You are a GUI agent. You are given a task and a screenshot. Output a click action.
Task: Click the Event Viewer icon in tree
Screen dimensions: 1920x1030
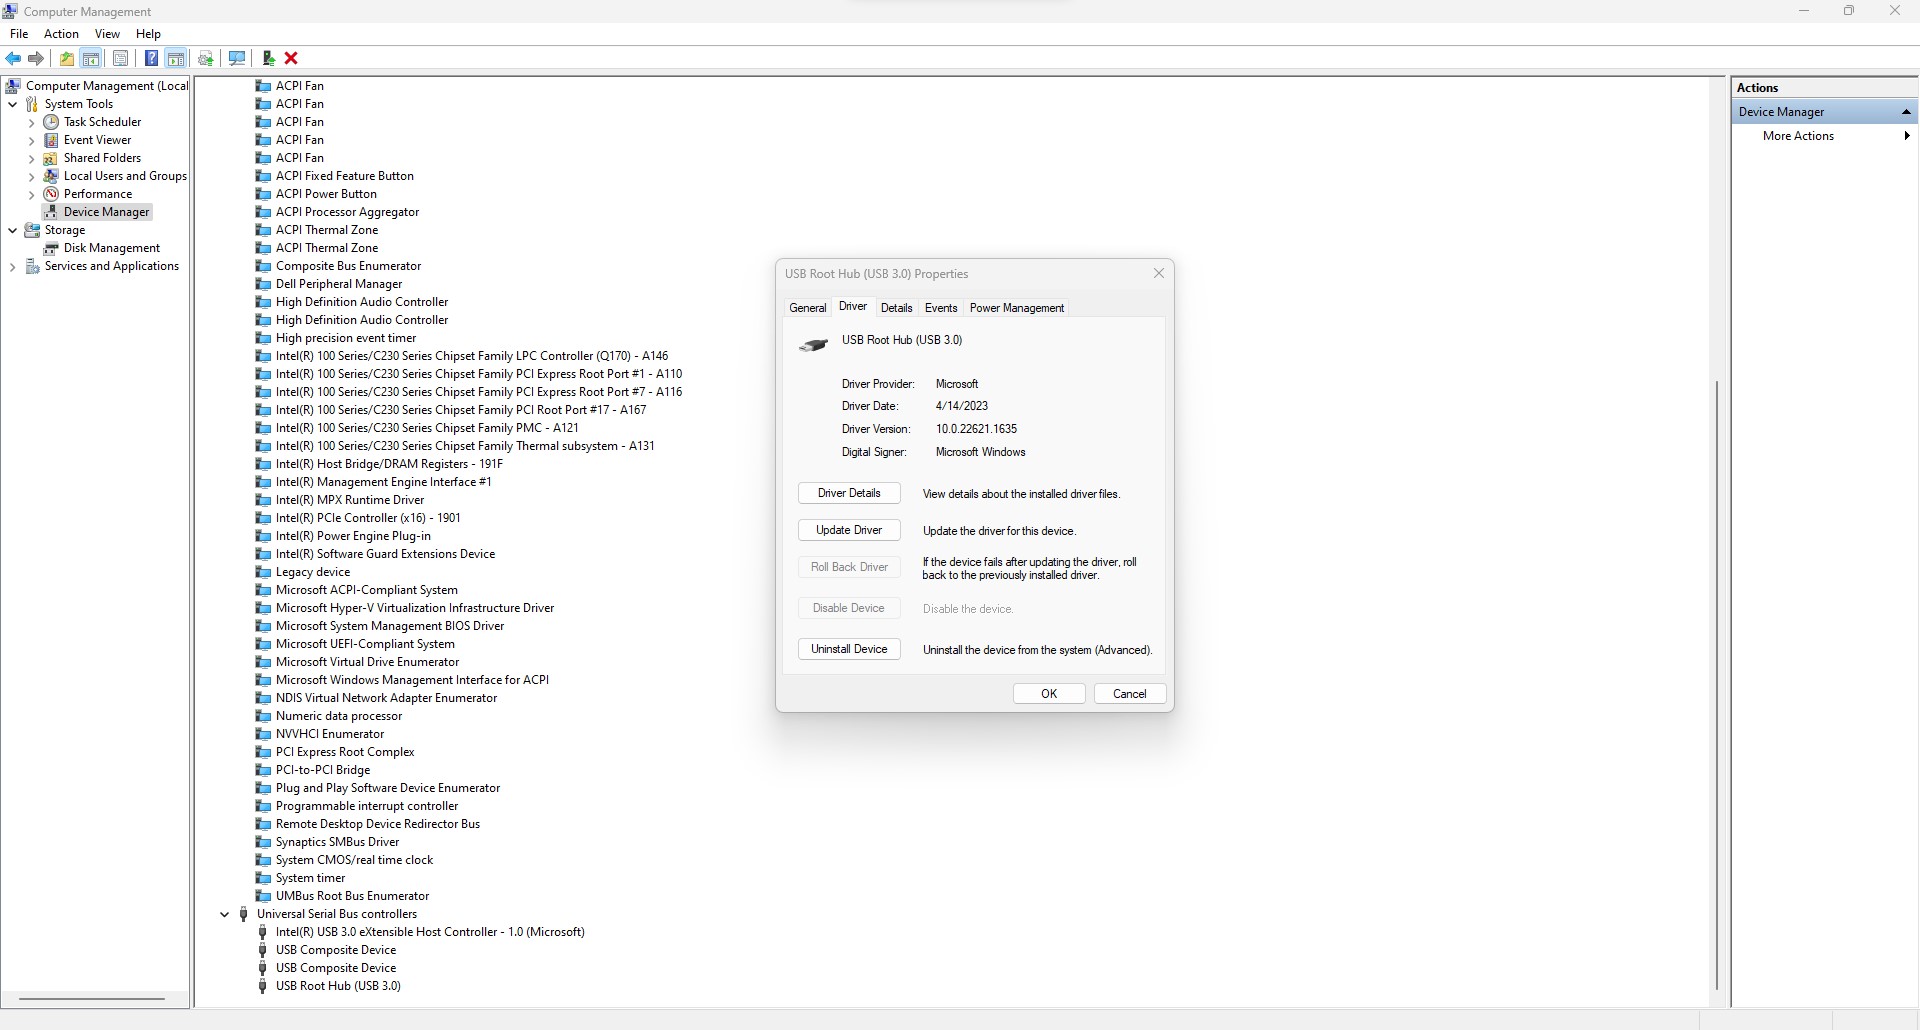click(x=51, y=140)
